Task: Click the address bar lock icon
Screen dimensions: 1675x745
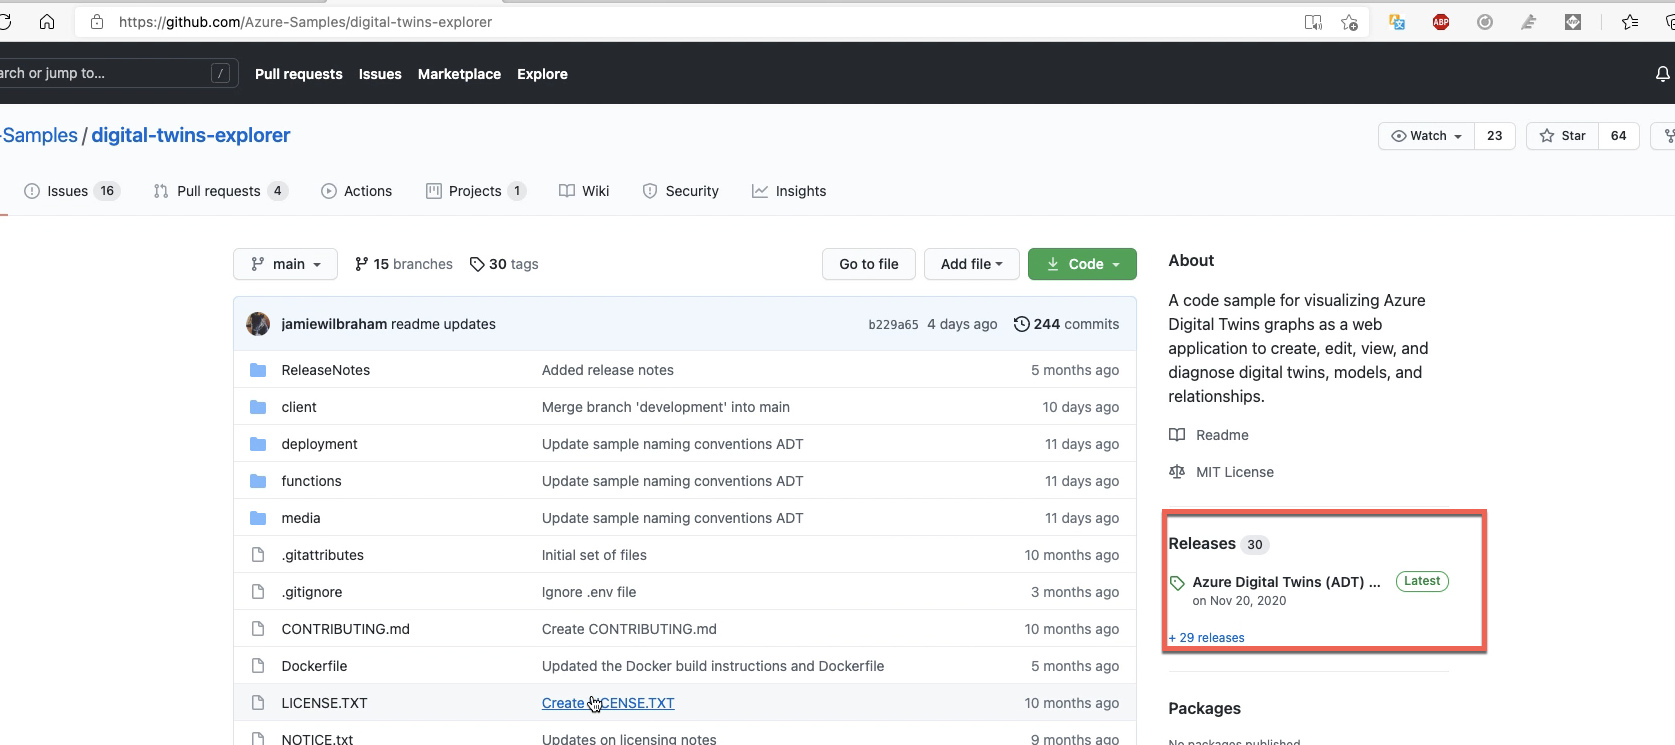Action: (x=97, y=22)
